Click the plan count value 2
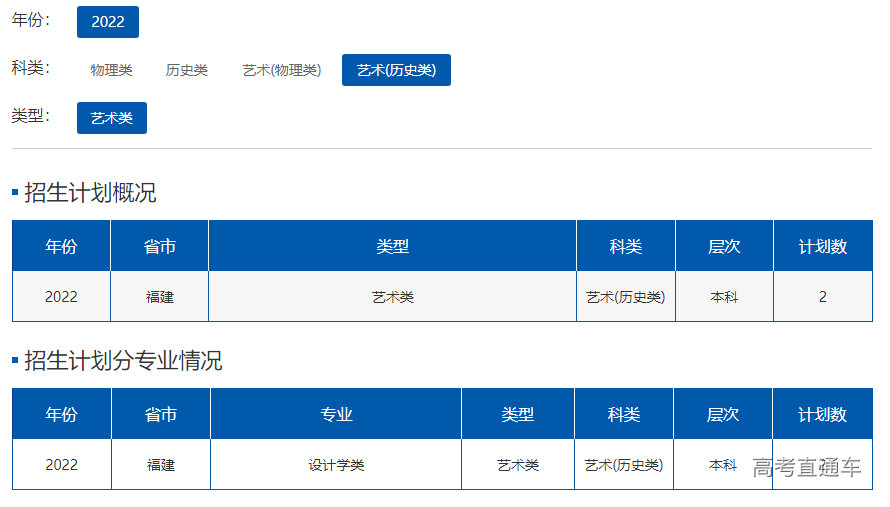Screen dimensions: 890x507 (822, 297)
